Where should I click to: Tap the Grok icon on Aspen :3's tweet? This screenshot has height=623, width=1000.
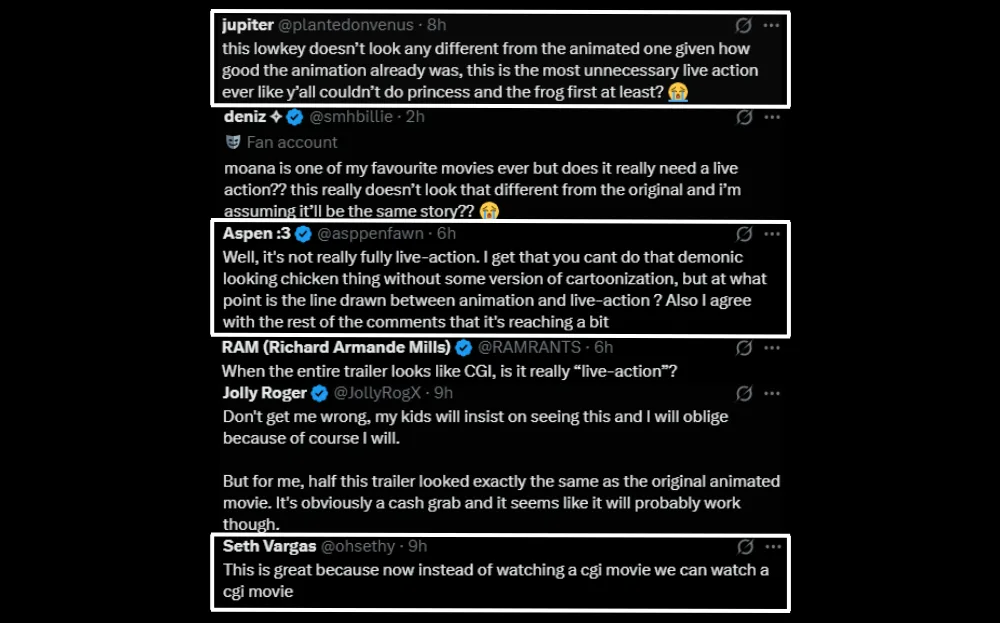(x=744, y=234)
